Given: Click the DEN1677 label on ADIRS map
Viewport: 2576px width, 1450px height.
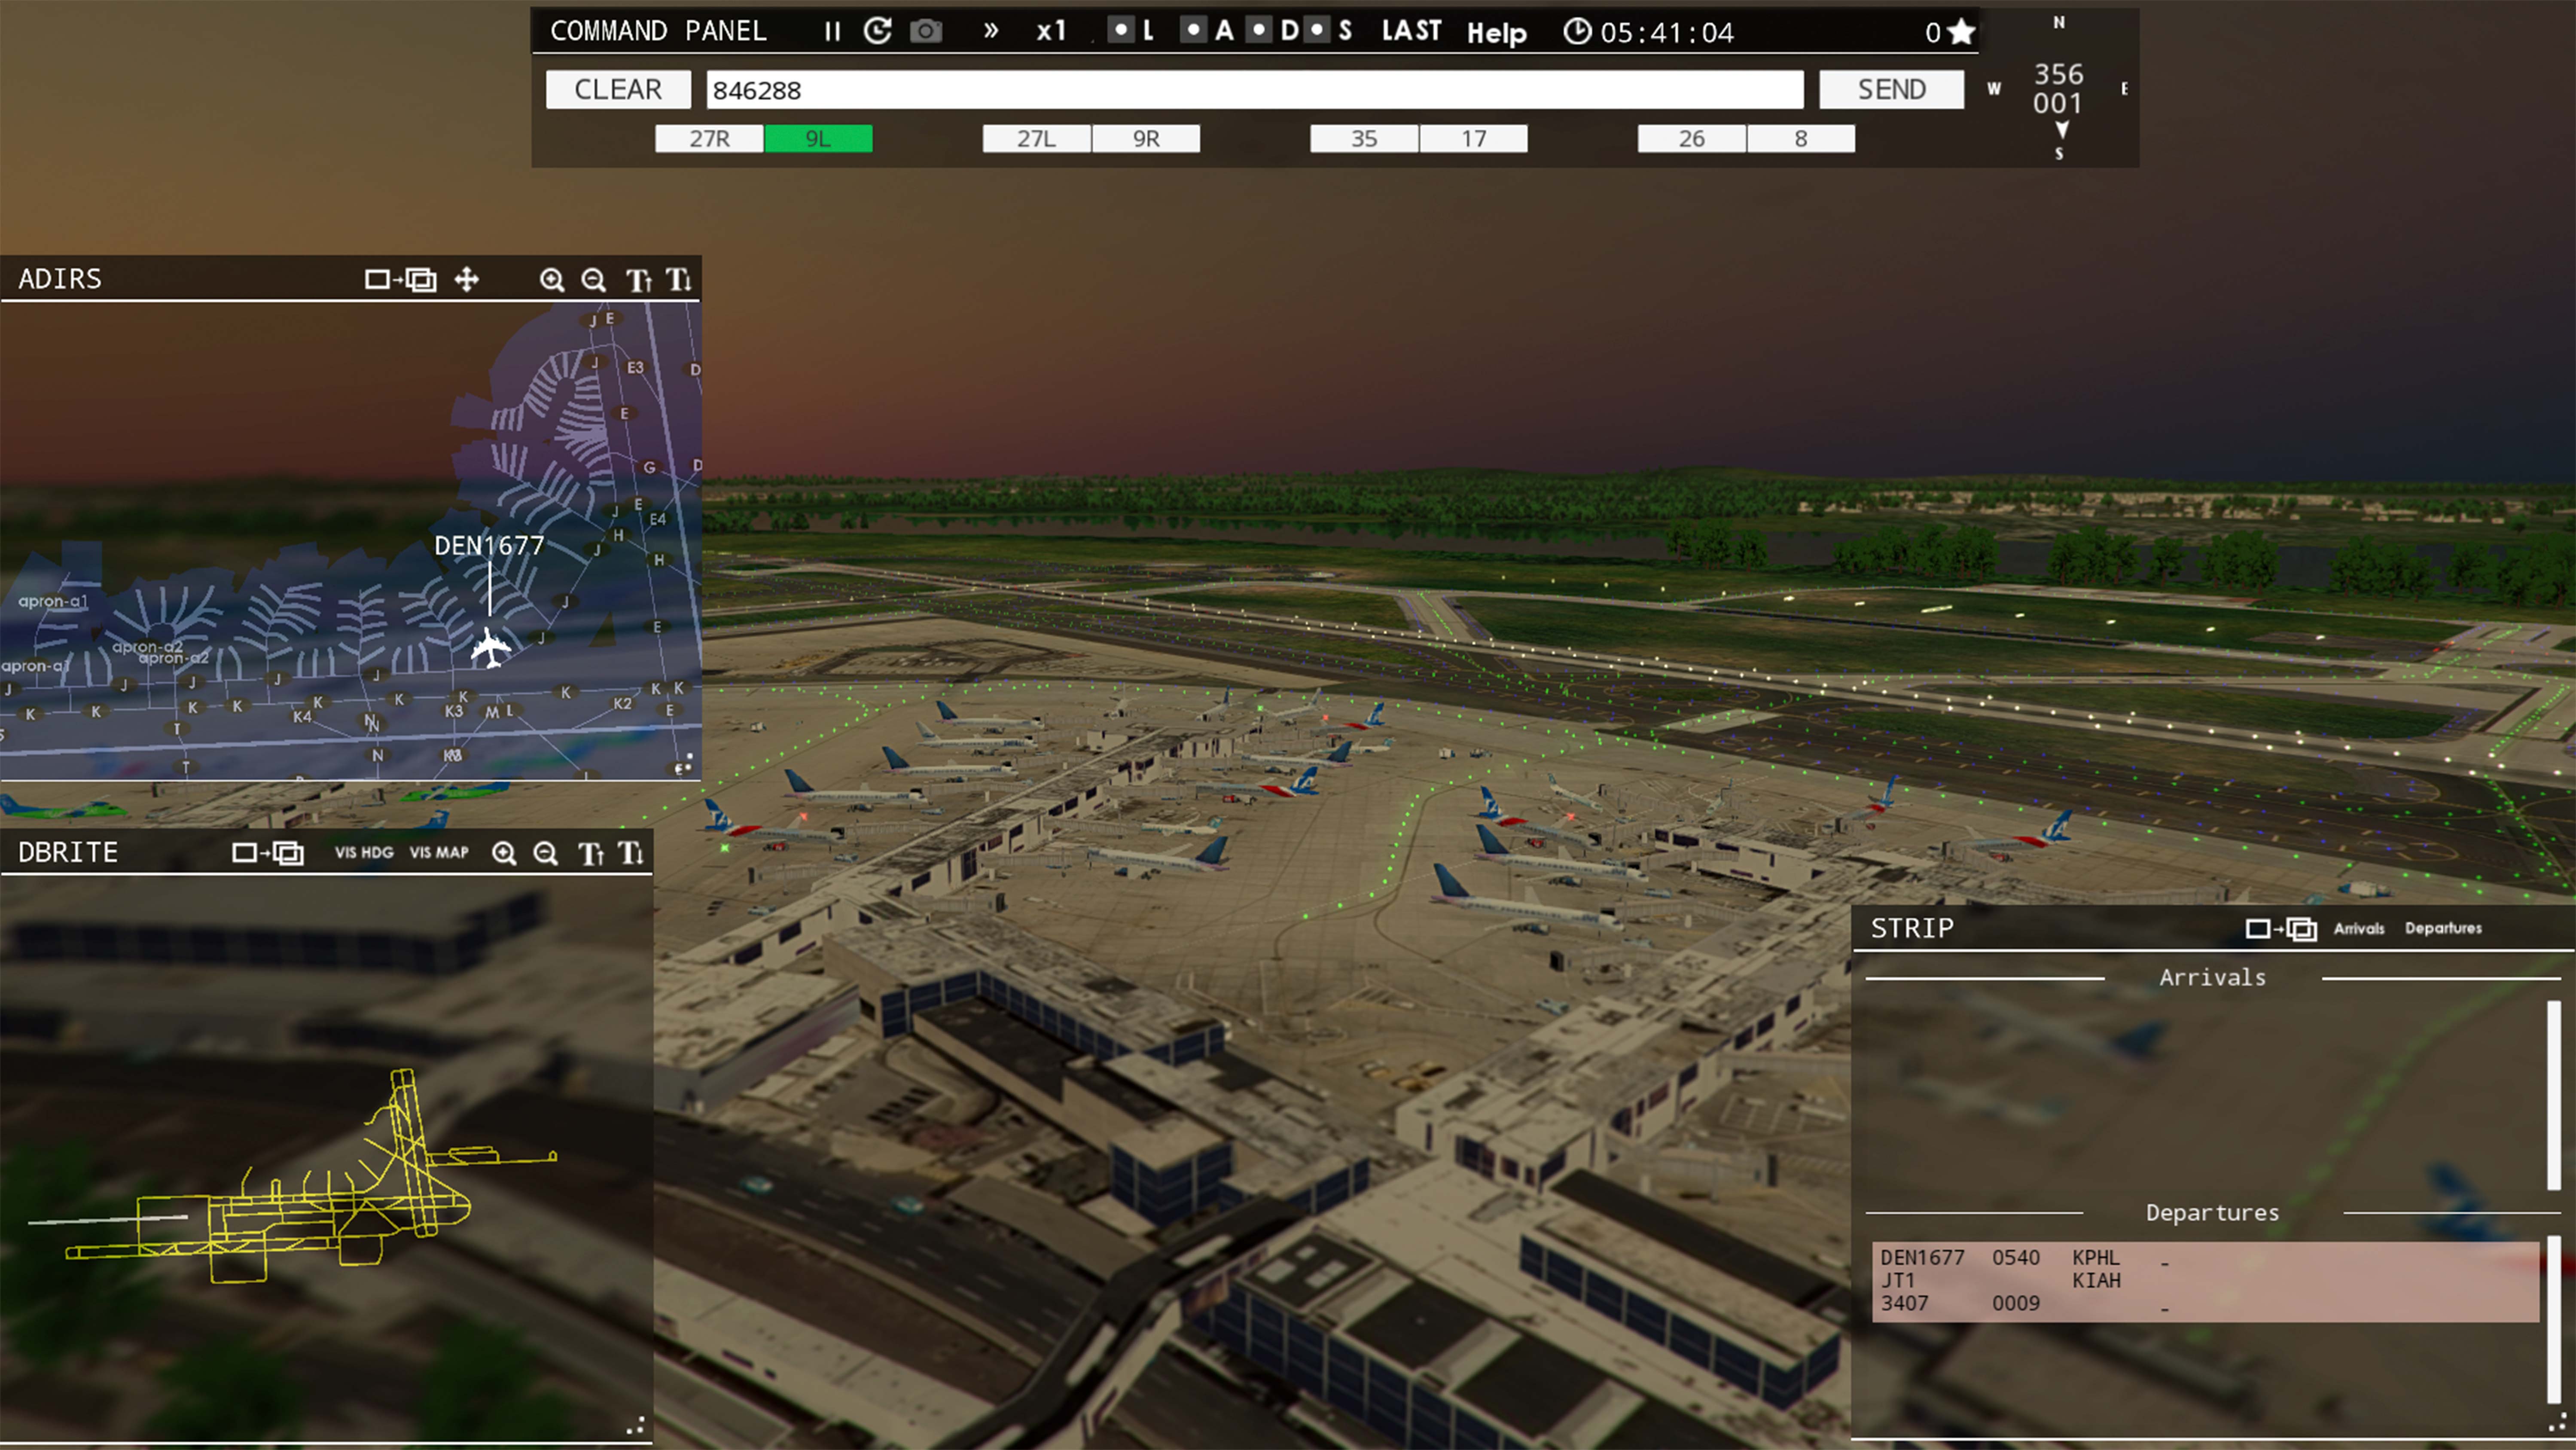Looking at the screenshot, I should 489,546.
